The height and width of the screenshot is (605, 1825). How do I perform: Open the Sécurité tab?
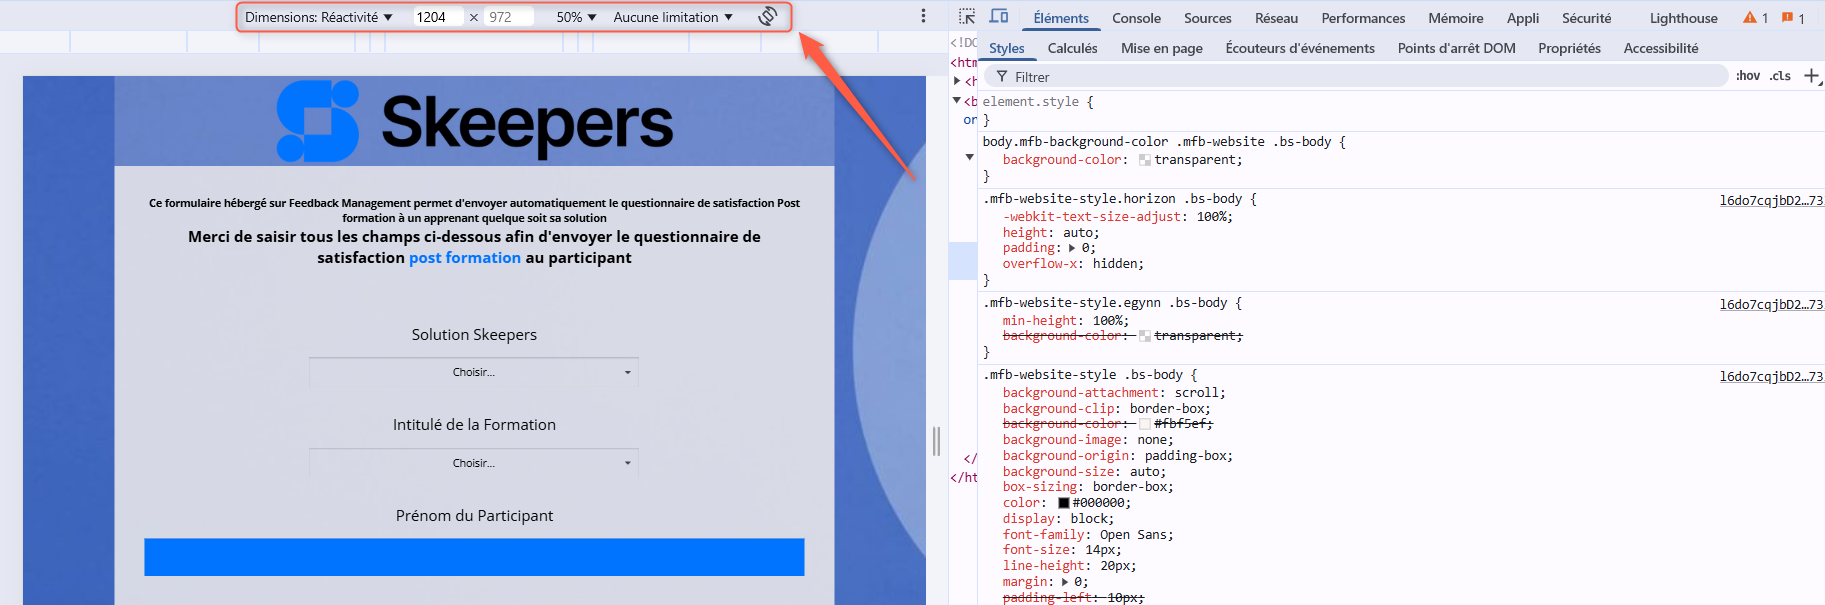click(x=1587, y=18)
